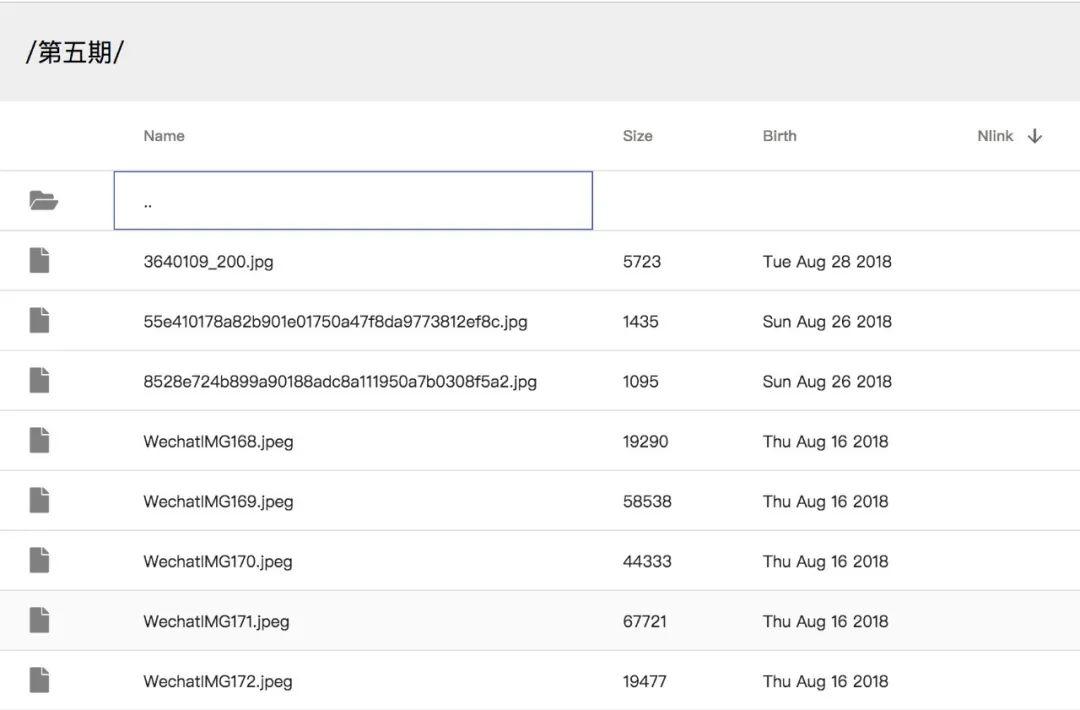Image resolution: width=1080 pixels, height=710 pixels.
Task: Toggle sort direction arrow next to Nlink
Action: pyautogui.click(x=1035, y=136)
